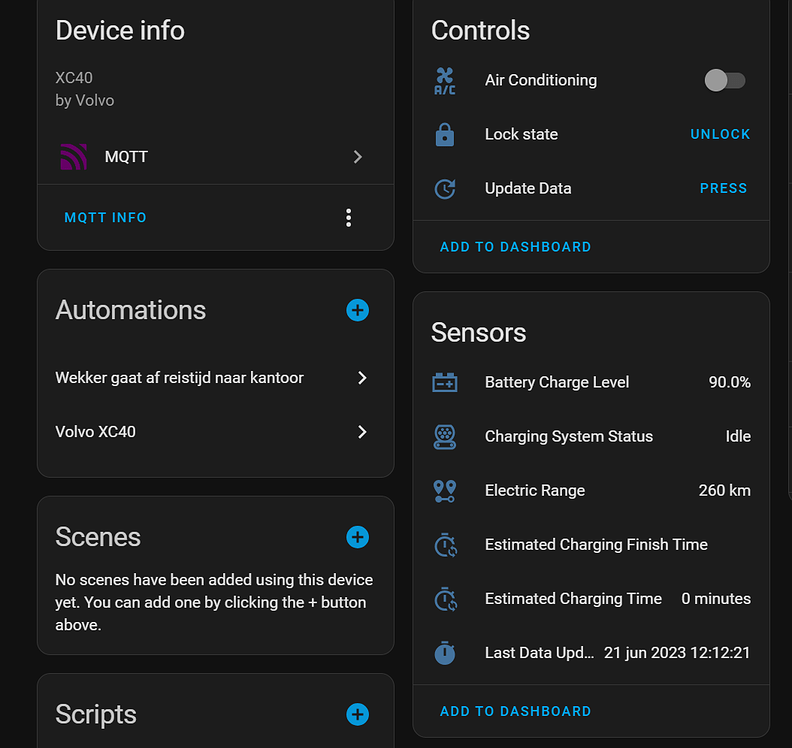Click the Battery Charge Level battery icon
Image resolution: width=792 pixels, height=748 pixels.
pyautogui.click(x=445, y=382)
